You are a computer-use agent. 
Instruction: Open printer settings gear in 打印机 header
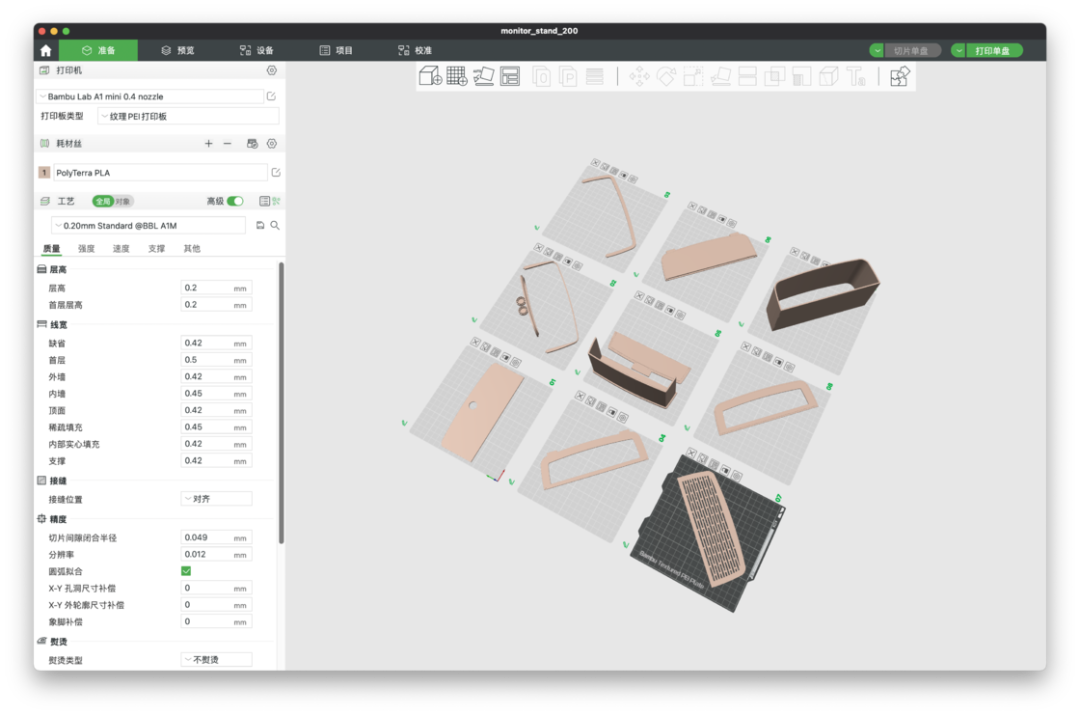click(272, 70)
